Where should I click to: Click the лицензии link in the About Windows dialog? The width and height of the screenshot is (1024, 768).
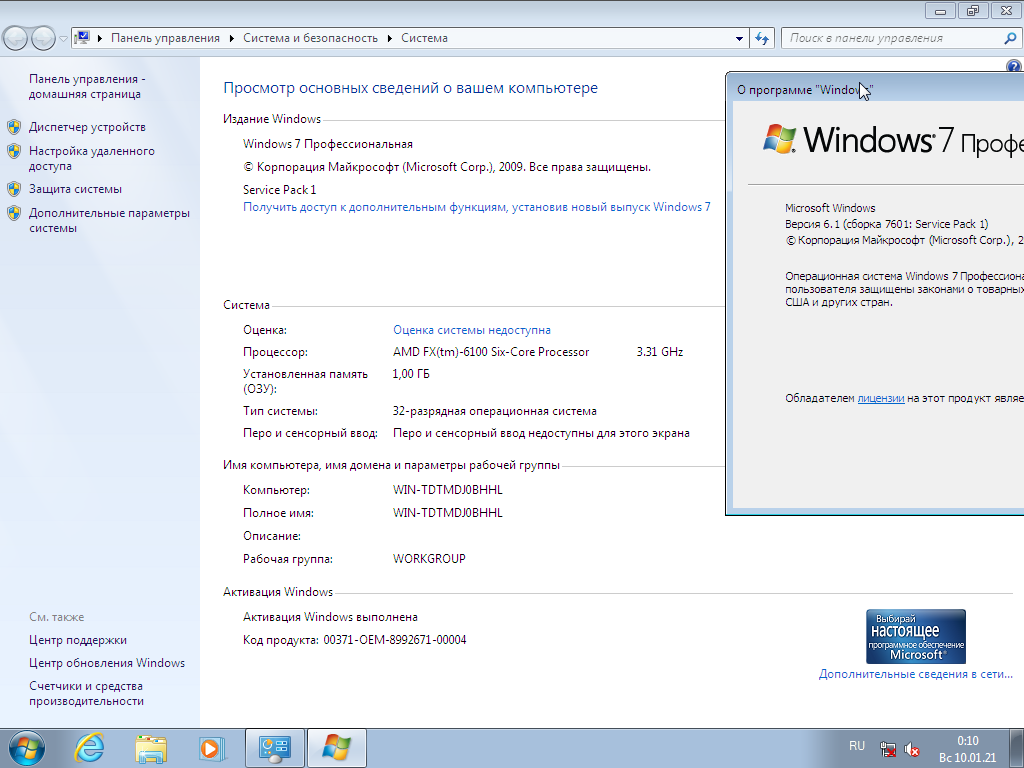[880, 398]
